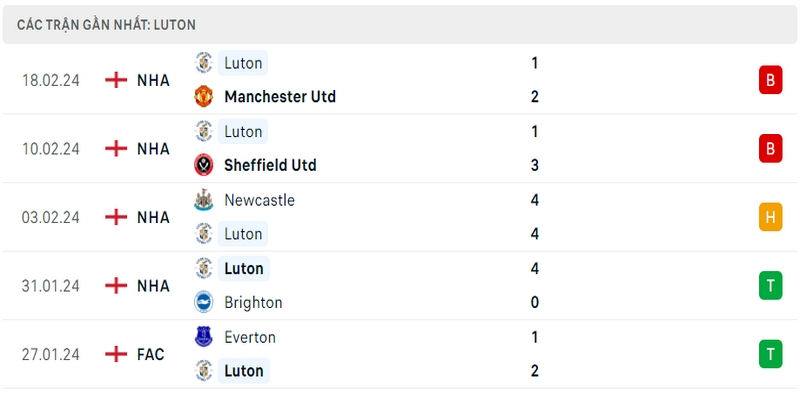
Task: Click orange H badge for Newcastle draw
Action: click(770, 217)
